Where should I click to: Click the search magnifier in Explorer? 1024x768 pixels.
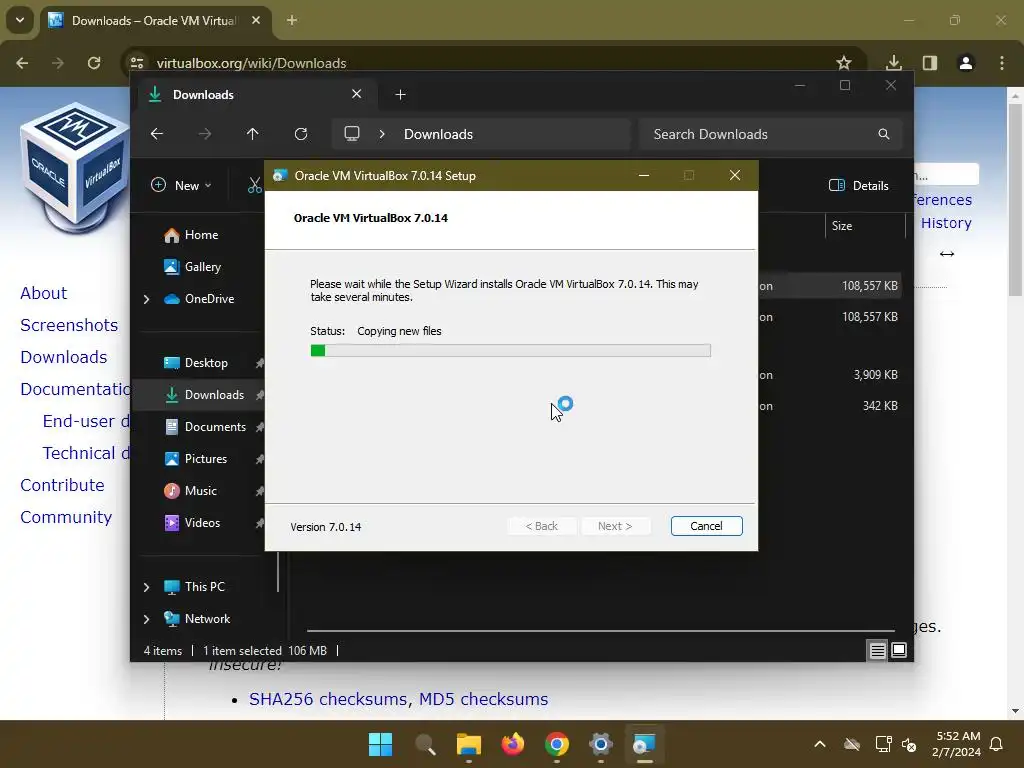[x=884, y=134]
